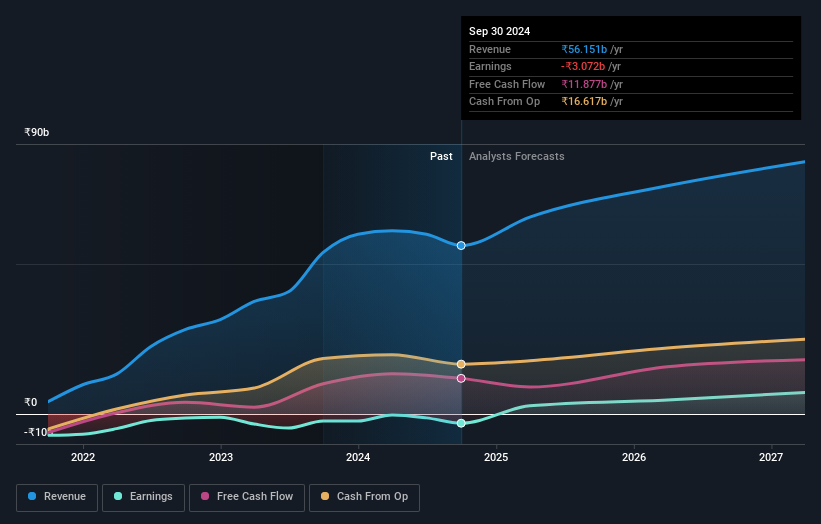The width and height of the screenshot is (821, 524).
Task: Click the 'Past' region label
Action: [x=441, y=156]
